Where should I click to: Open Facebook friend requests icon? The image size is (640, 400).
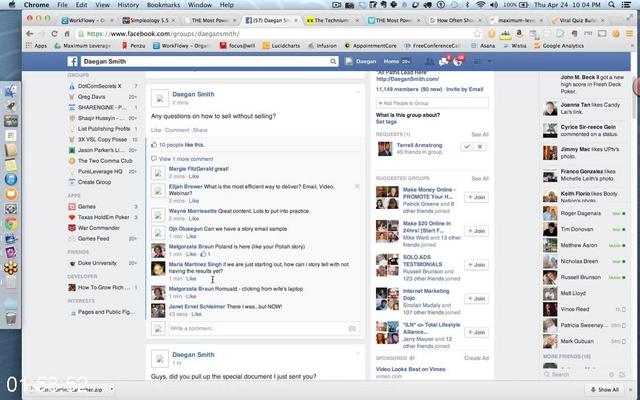[x=429, y=62]
